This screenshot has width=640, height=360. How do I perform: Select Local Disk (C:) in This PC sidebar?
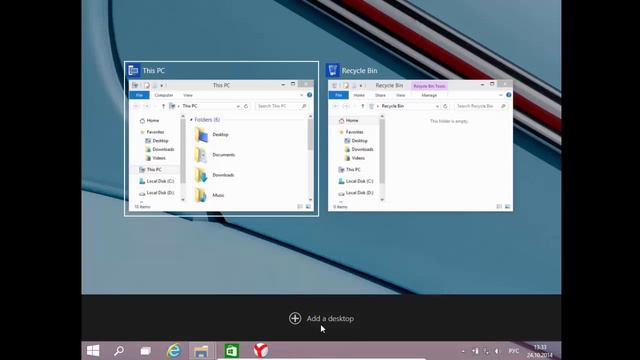click(156, 181)
